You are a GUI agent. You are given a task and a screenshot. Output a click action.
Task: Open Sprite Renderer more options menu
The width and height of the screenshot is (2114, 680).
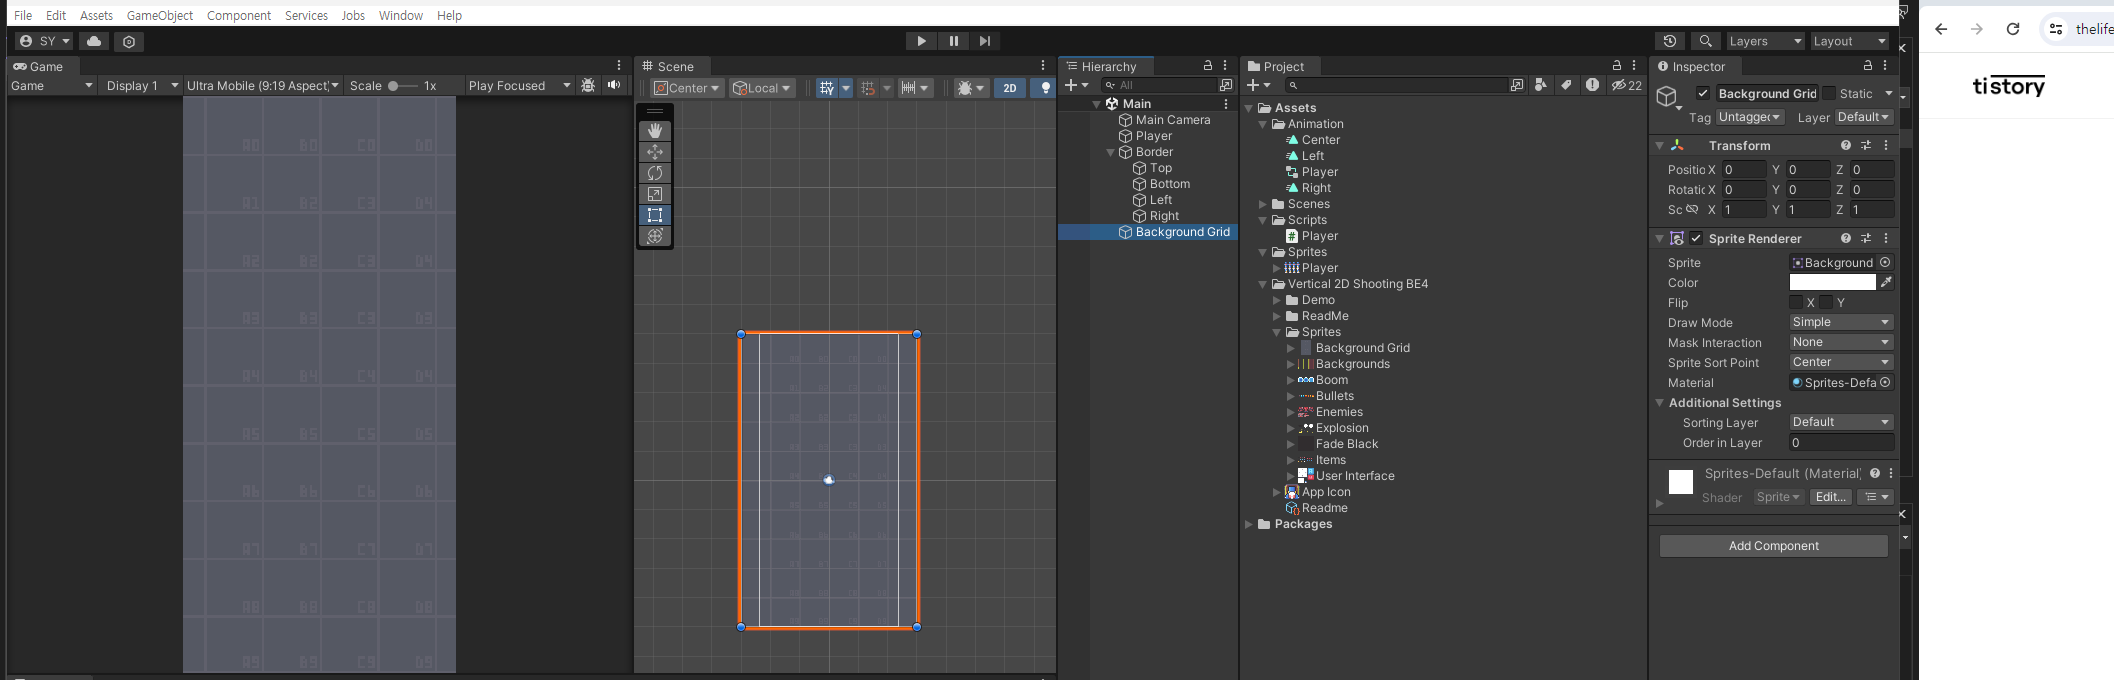tap(1886, 239)
